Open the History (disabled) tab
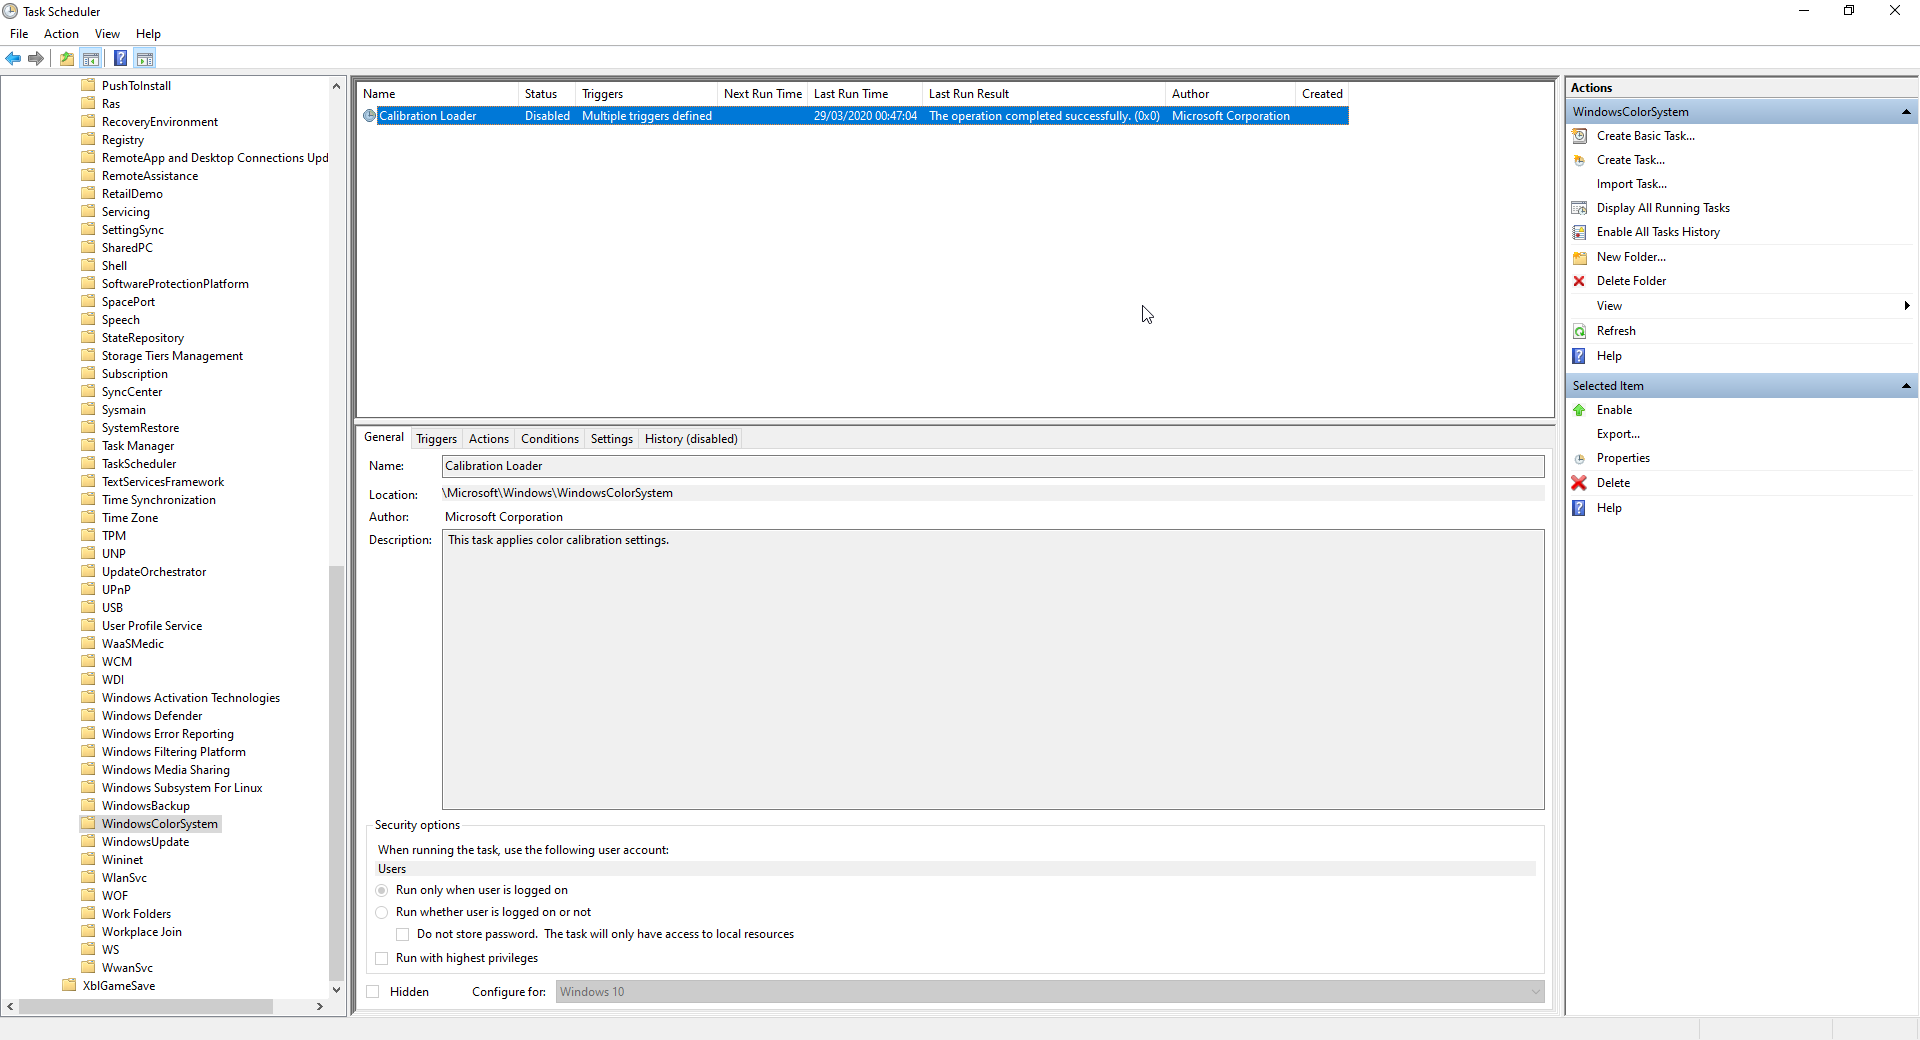Screen dimensions: 1920x1040 tap(691, 439)
